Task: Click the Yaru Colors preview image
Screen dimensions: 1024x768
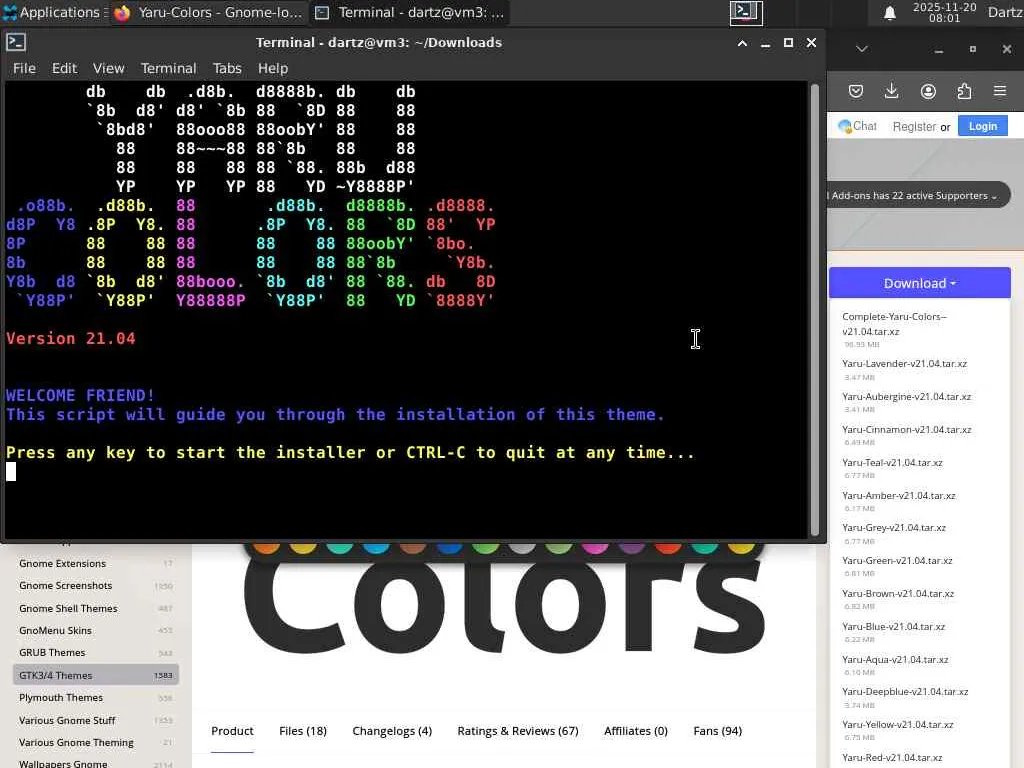Action: point(503,601)
